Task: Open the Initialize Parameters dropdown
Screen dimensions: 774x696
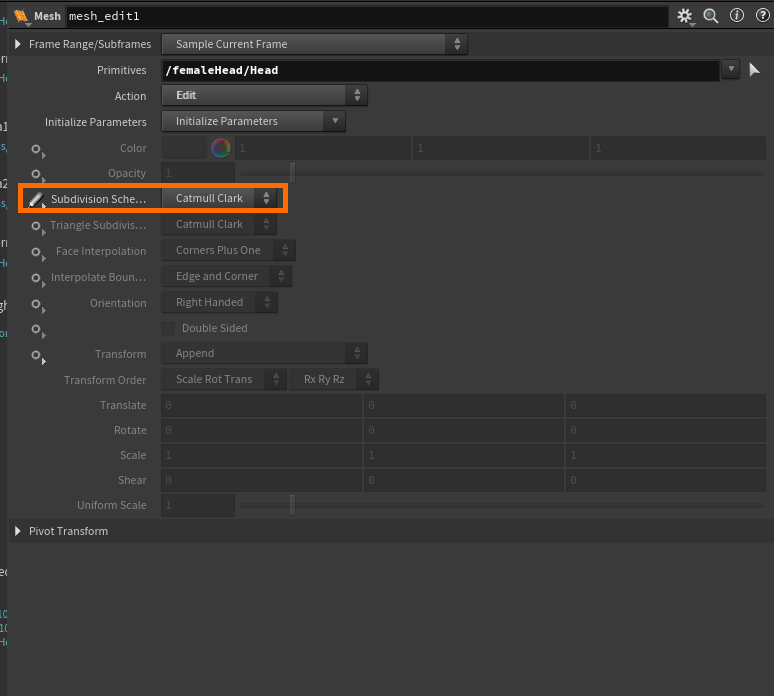Action: click(x=254, y=121)
